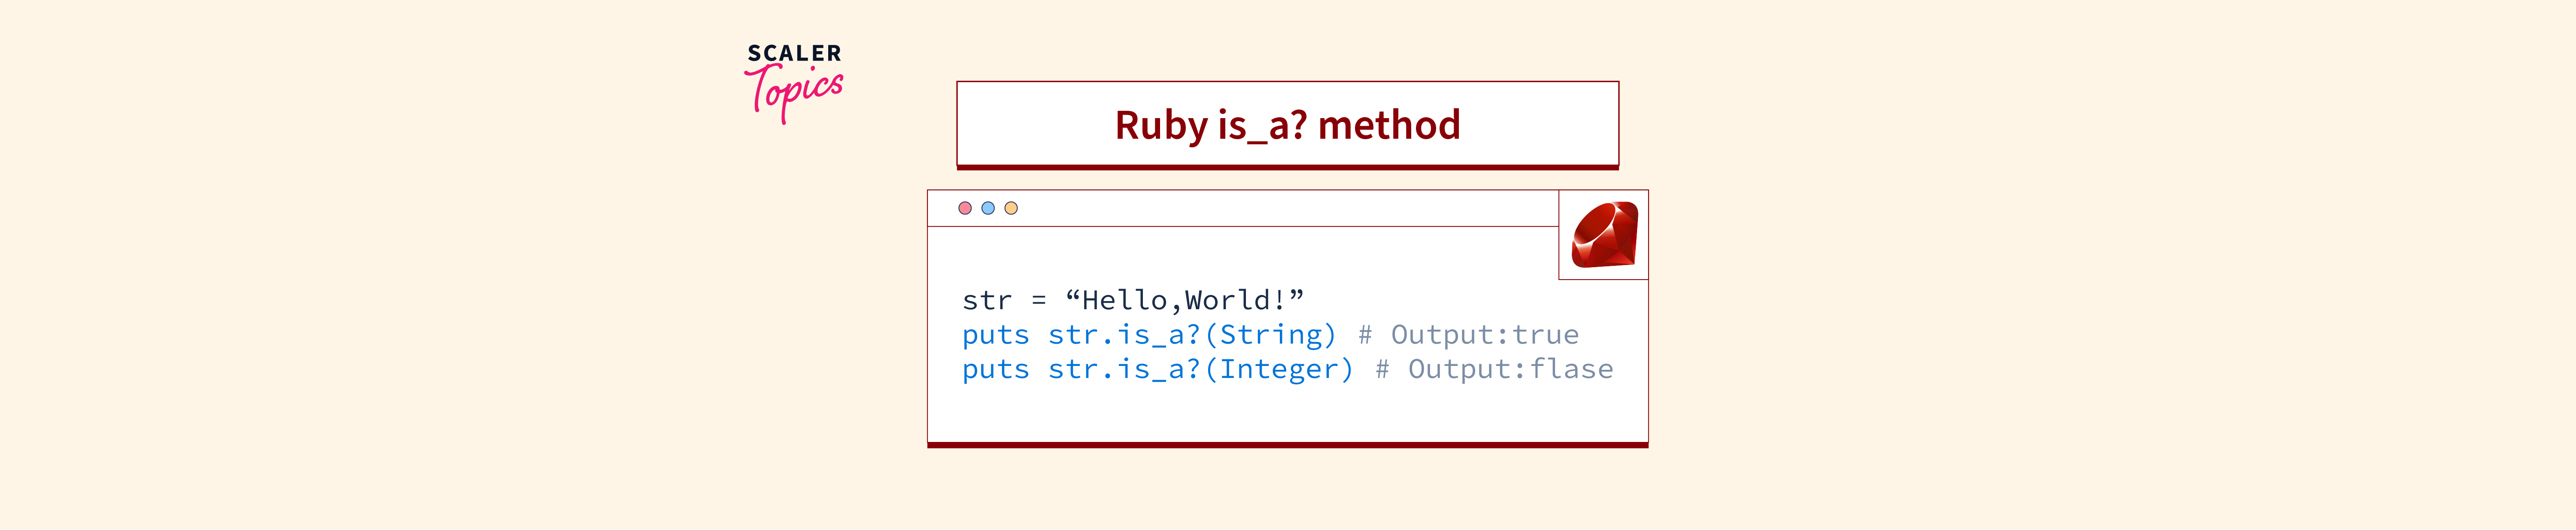The height and width of the screenshot is (530, 2576).
Task: Click the "Ruby is_a? method" title banner
Action: tap(1287, 125)
